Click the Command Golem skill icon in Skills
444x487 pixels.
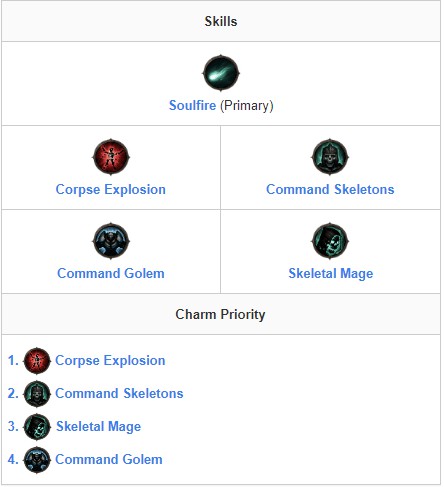coord(111,241)
